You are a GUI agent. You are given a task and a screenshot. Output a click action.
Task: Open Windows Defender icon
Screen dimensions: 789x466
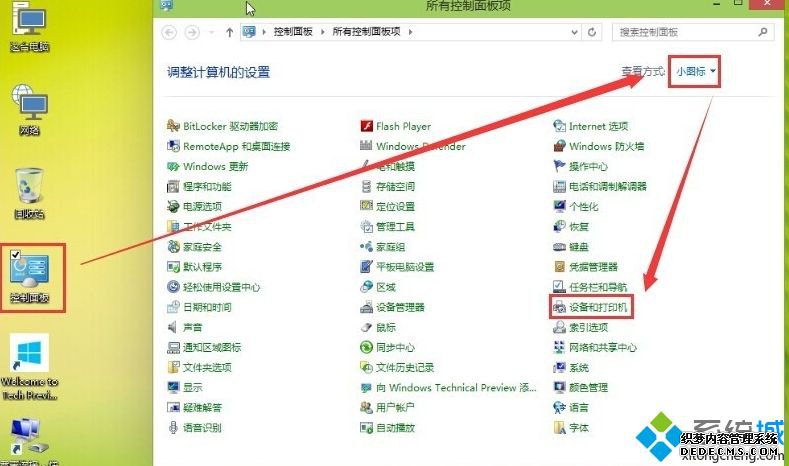coord(366,146)
